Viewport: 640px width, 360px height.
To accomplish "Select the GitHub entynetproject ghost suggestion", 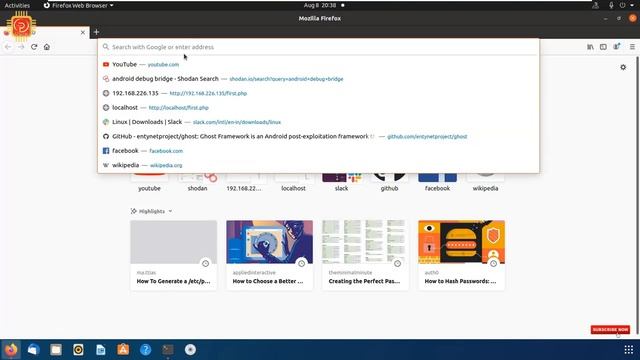I will [318, 136].
